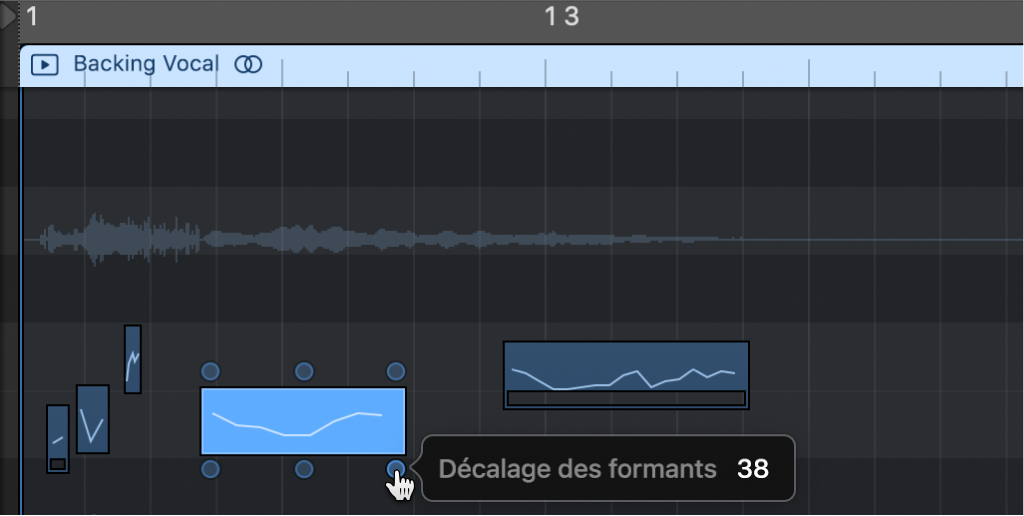Click the loop icon beside Backing Vocal
This screenshot has width=1024, height=516.
248,65
